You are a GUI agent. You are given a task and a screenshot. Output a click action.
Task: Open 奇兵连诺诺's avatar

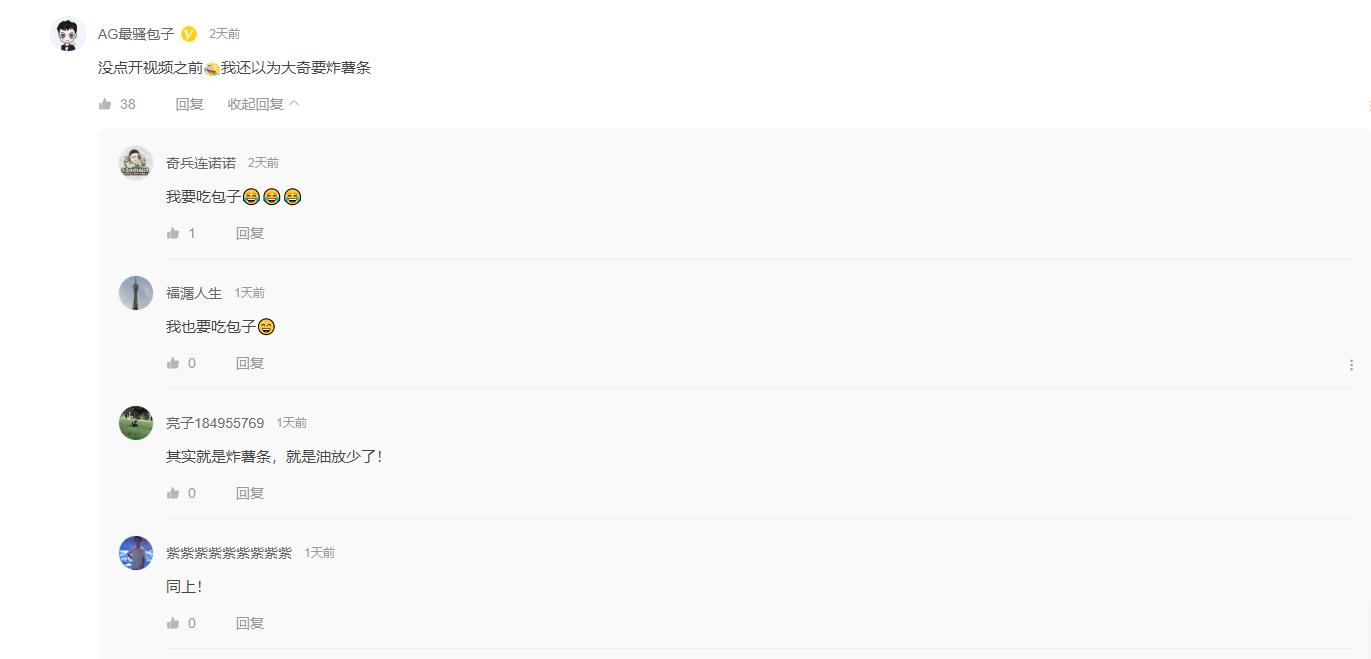click(136, 163)
